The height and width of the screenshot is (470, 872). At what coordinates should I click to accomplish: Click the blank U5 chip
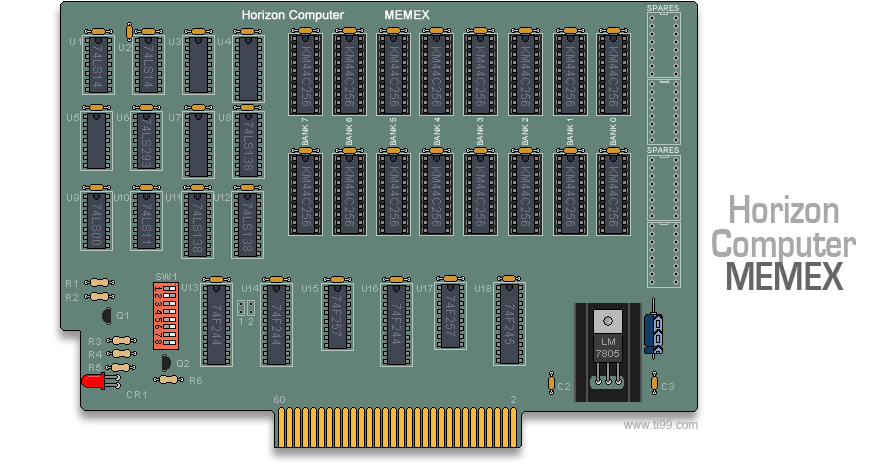pos(97,140)
